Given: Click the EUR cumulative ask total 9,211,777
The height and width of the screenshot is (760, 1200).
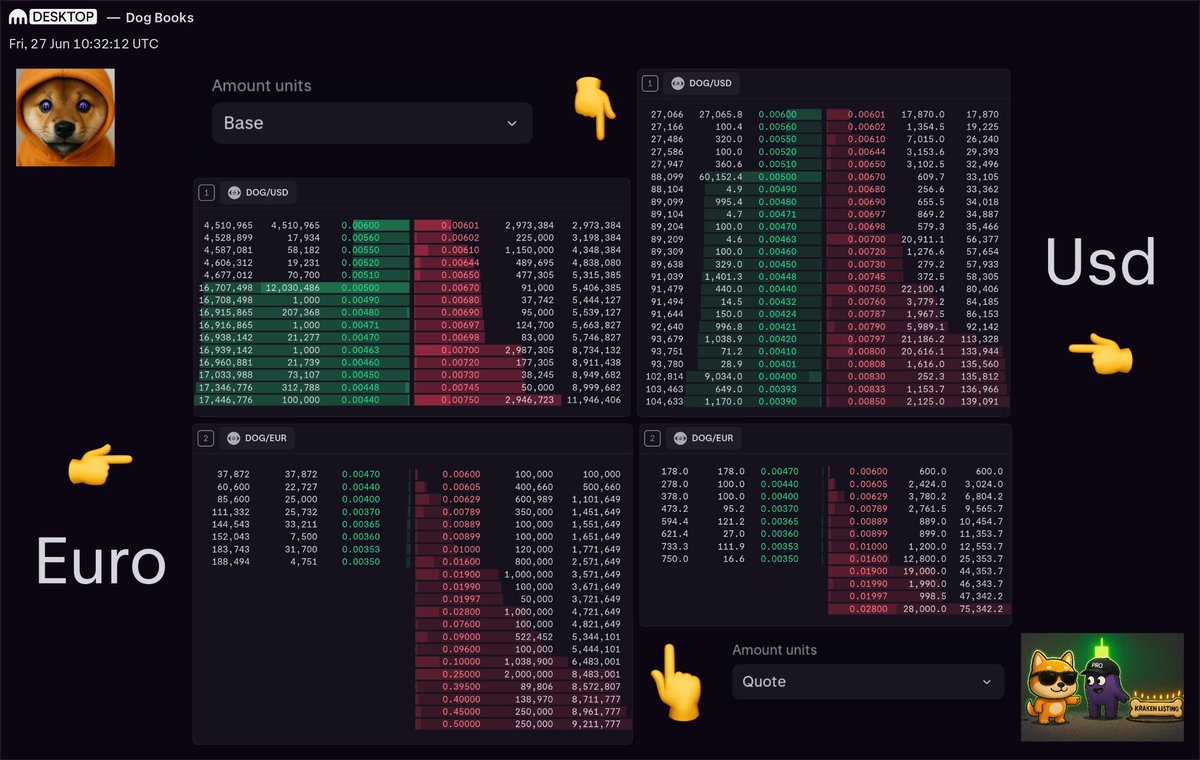Looking at the screenshot, I should pyautogui.click(x=597, y=724).
